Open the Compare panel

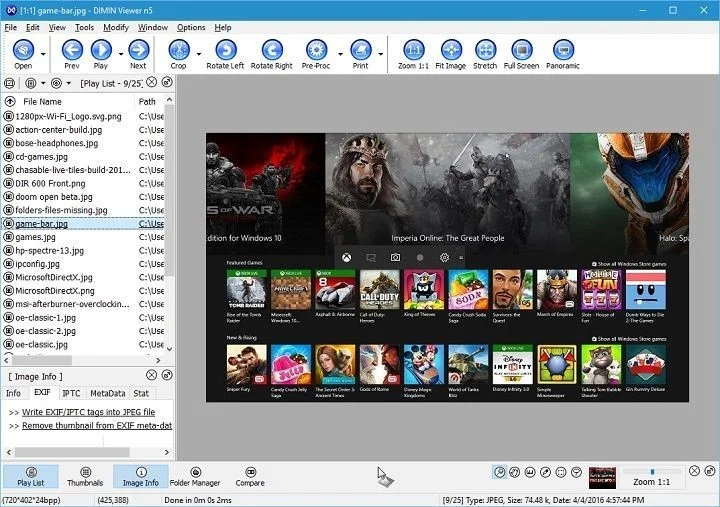pyautogui.click(x=250, y=476)
